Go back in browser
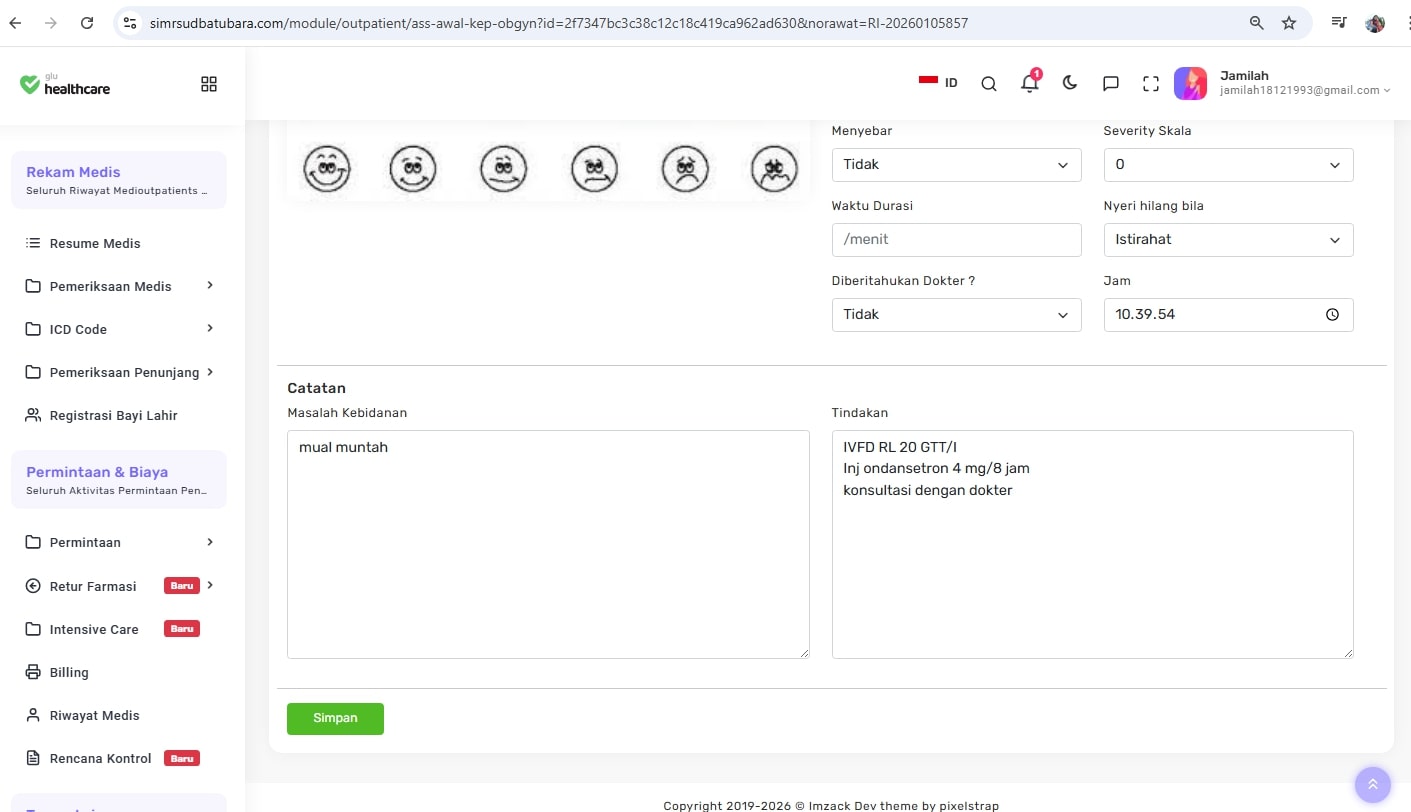Screen dimensions: 1411x812 click(x=15, y=23)
